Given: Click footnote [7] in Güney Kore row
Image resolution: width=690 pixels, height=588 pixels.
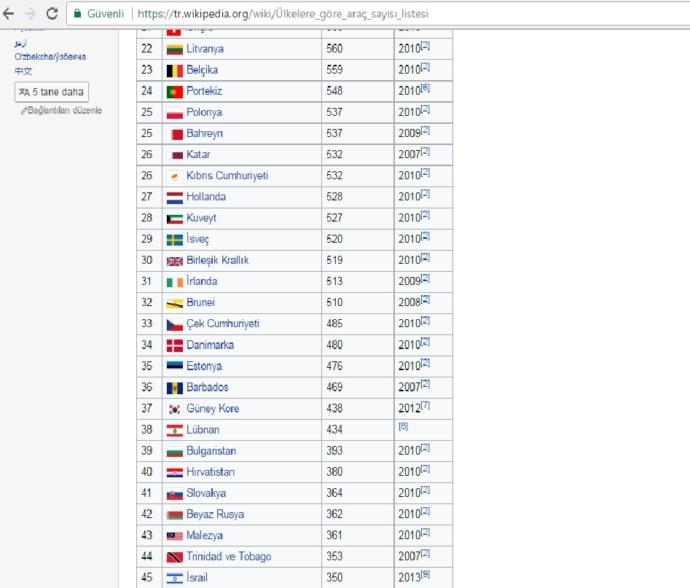Looking at the screenshot, I should [425, 405].
